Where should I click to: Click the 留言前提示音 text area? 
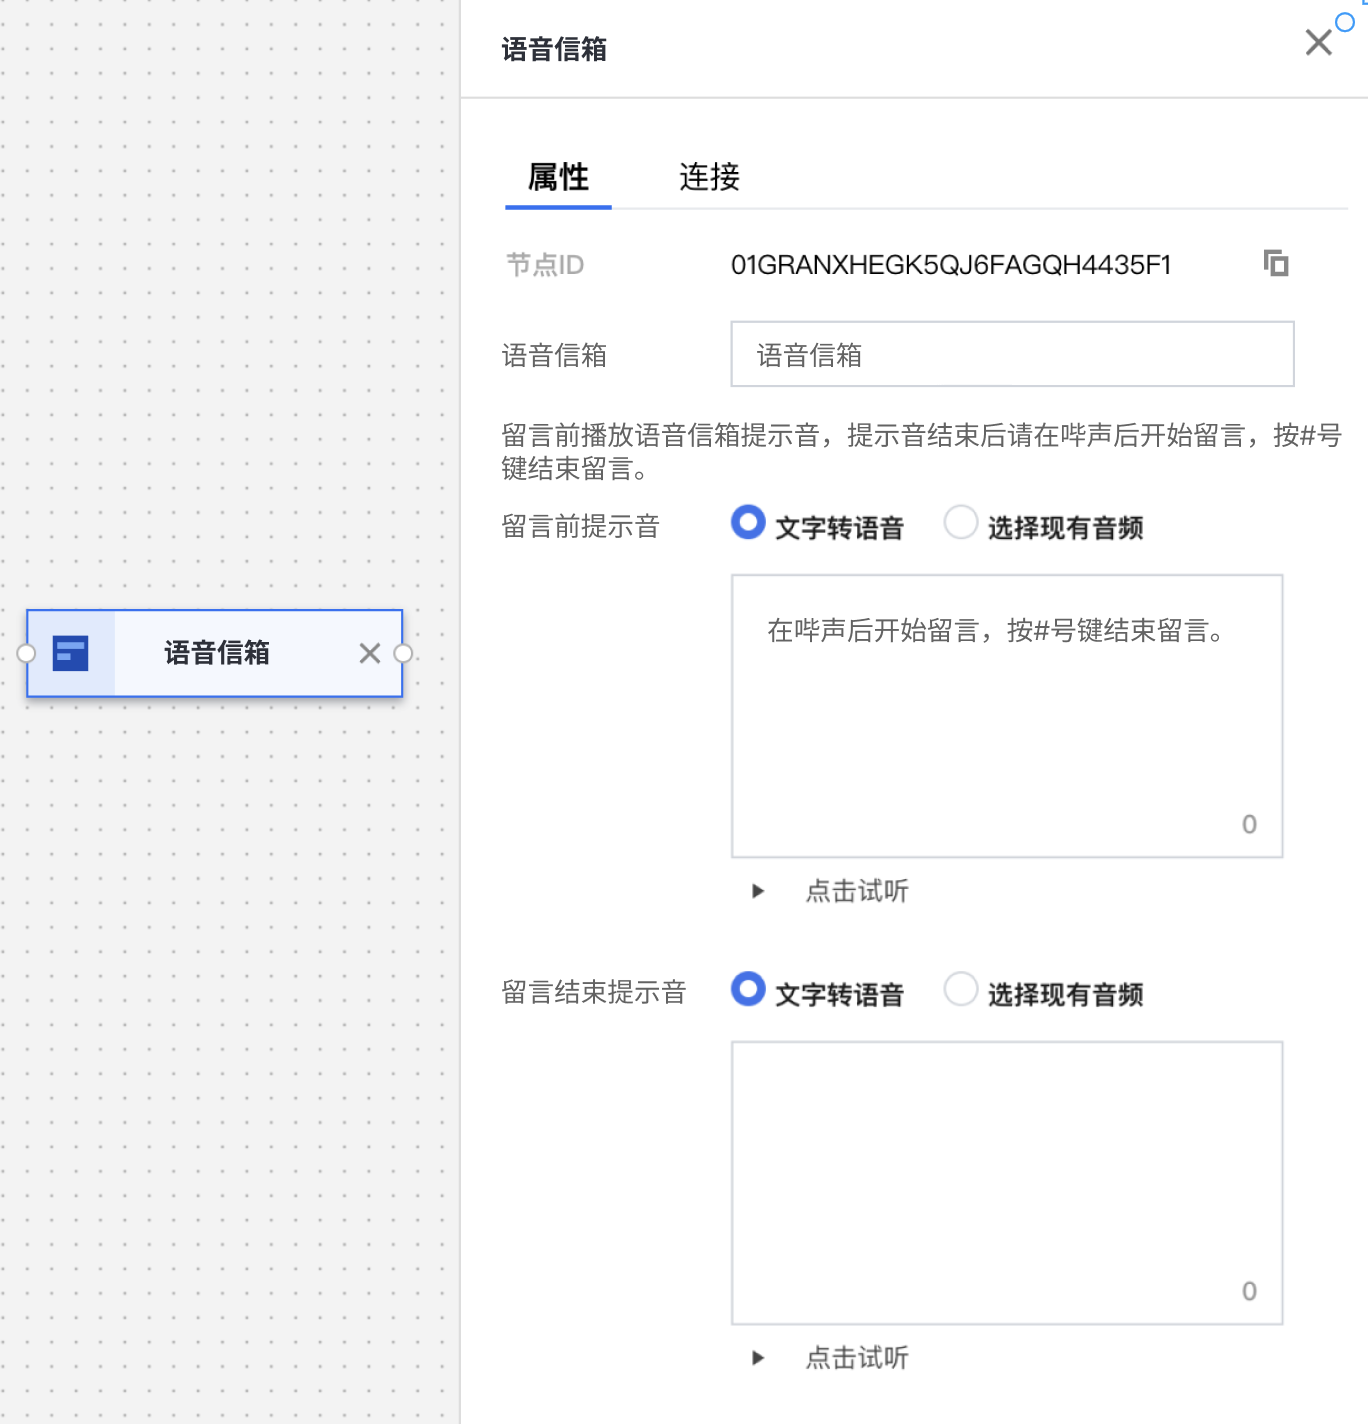click(1007, 716)
